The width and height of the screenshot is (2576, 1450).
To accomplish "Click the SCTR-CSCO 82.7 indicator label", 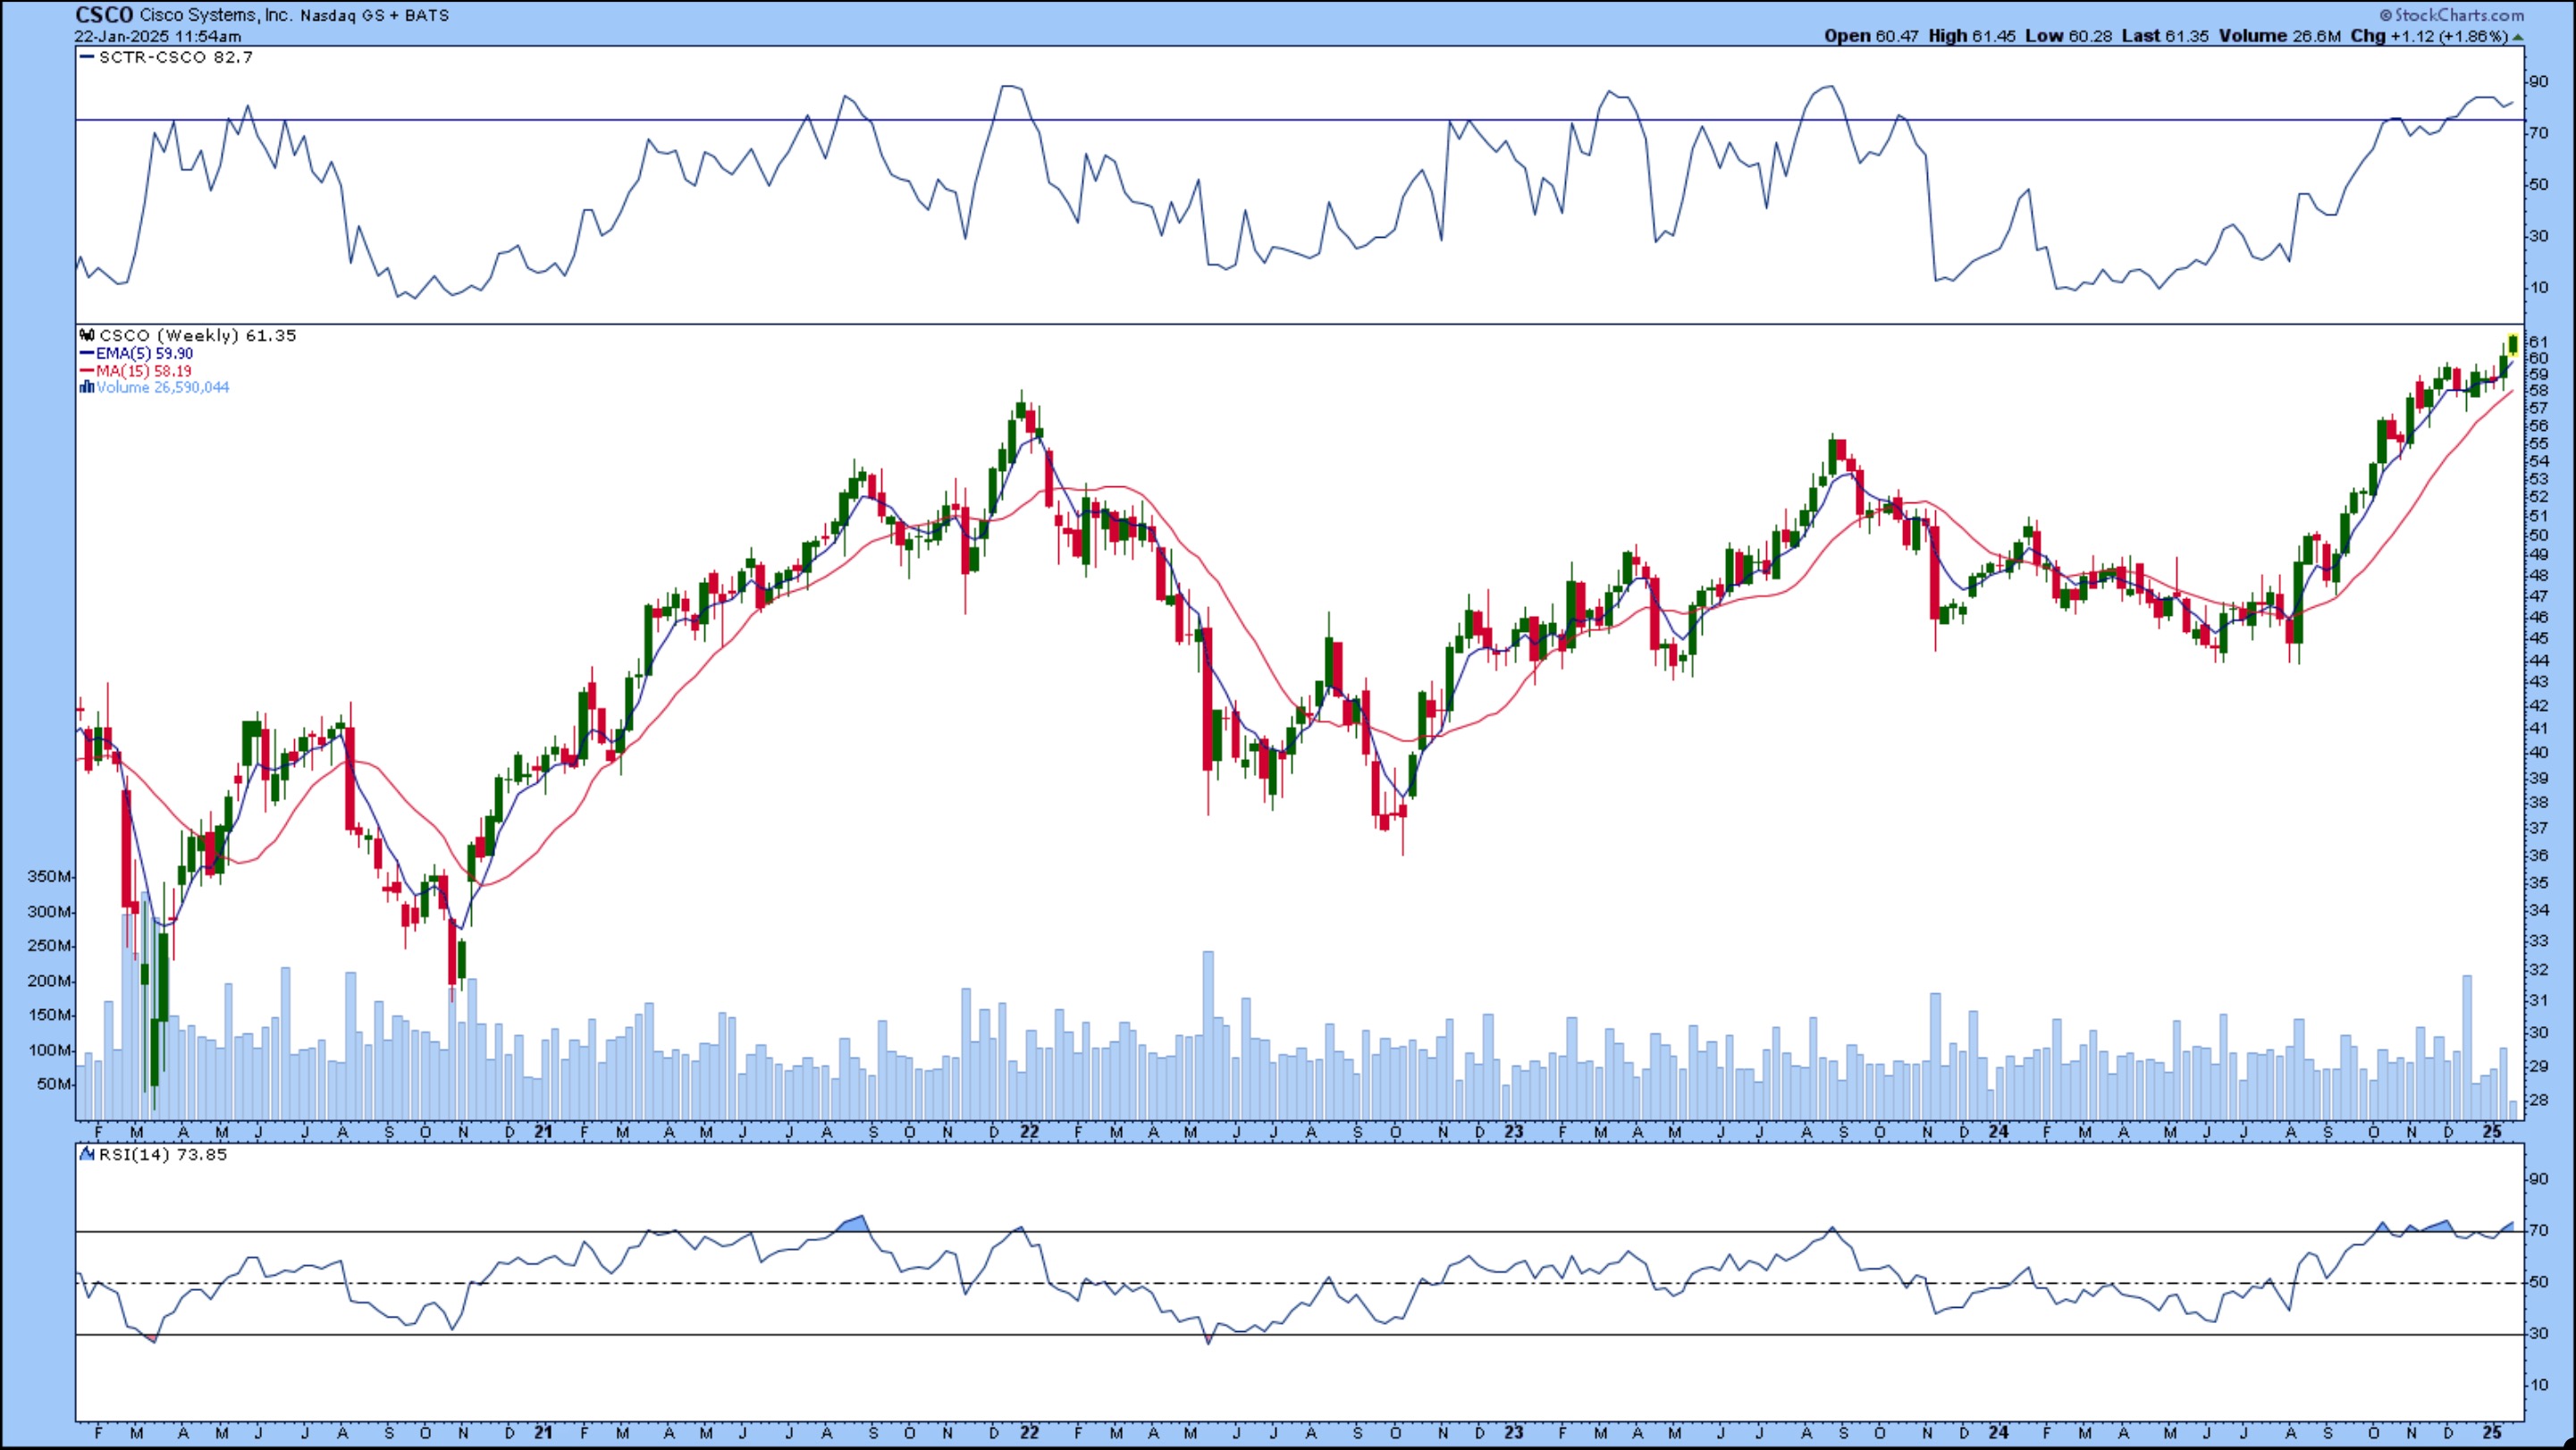I will point(175,57).
